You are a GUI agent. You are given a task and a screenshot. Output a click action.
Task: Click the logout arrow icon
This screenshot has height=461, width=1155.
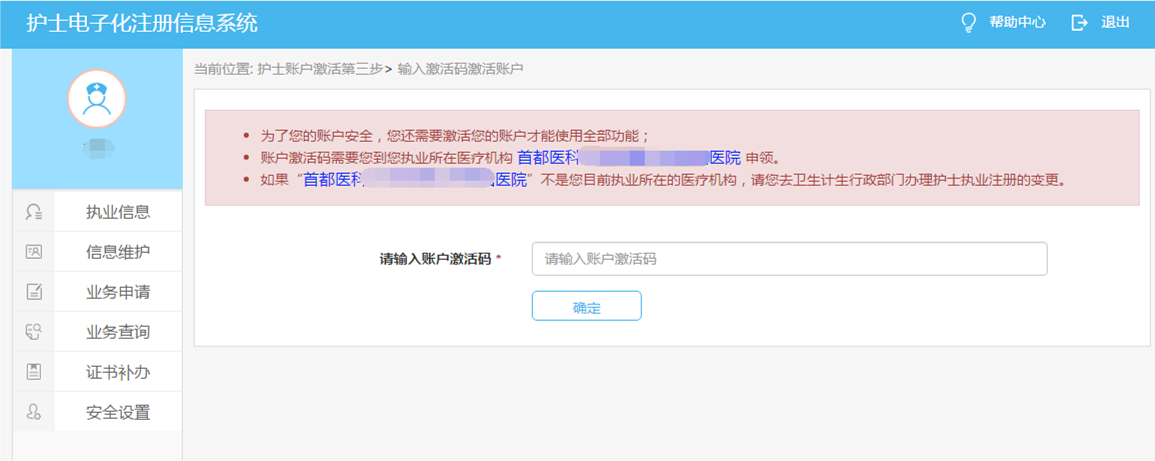click(x=1079, y=23)
